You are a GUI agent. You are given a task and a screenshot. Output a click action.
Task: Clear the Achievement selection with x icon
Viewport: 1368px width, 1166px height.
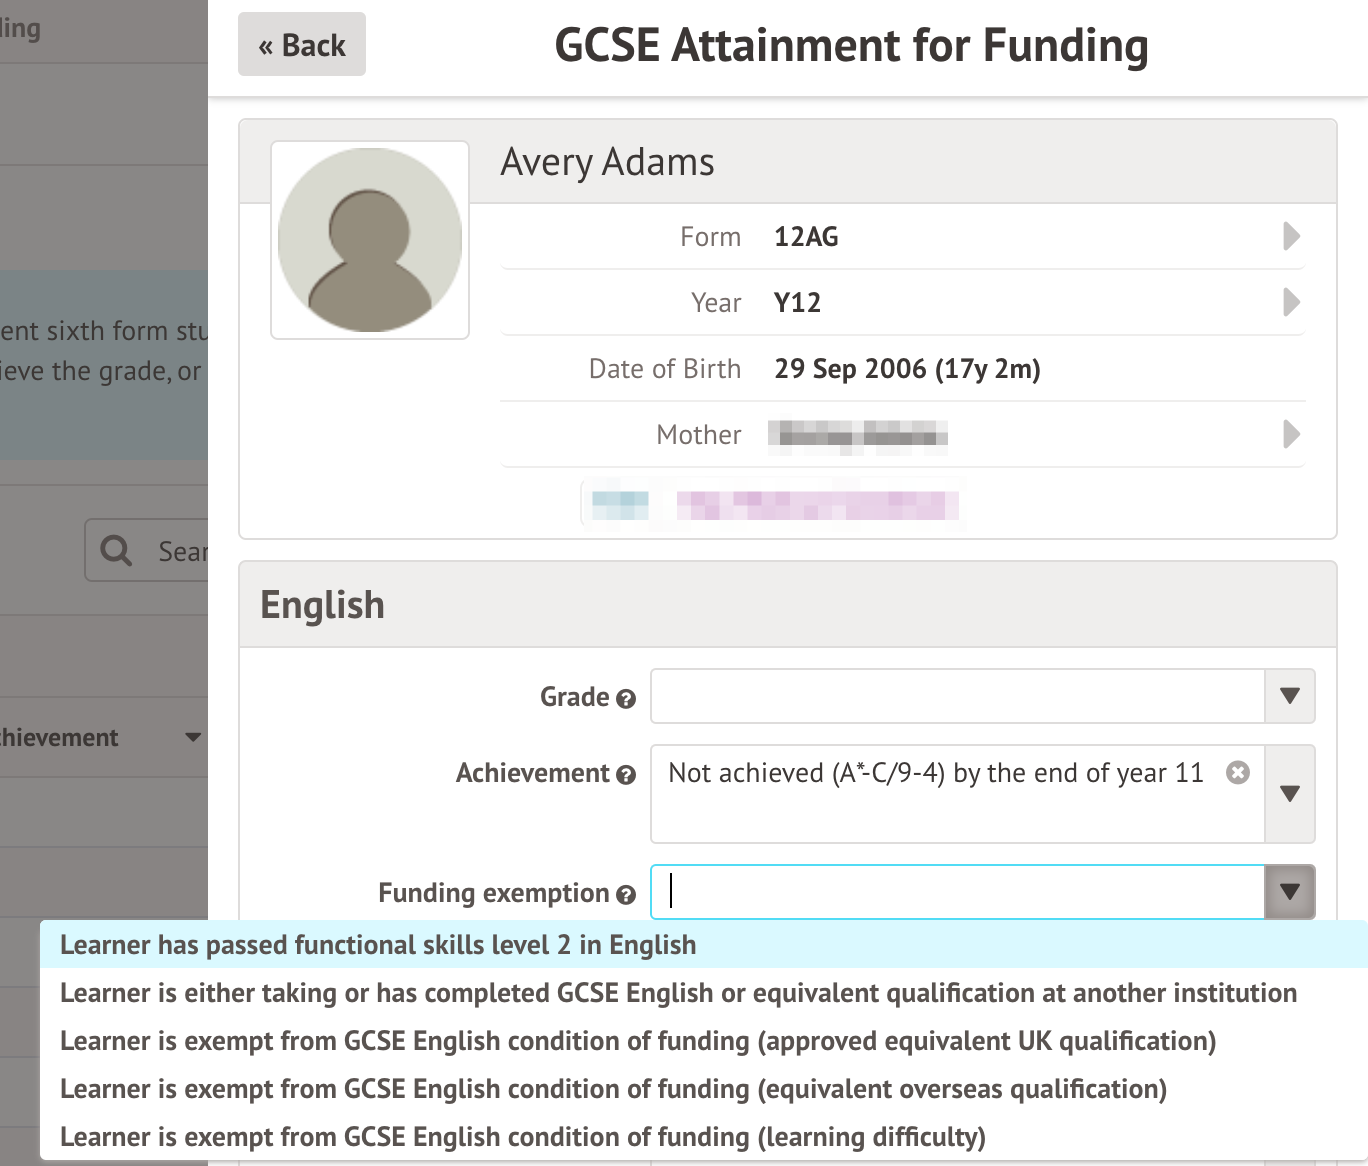click(x=1238, y=773)
